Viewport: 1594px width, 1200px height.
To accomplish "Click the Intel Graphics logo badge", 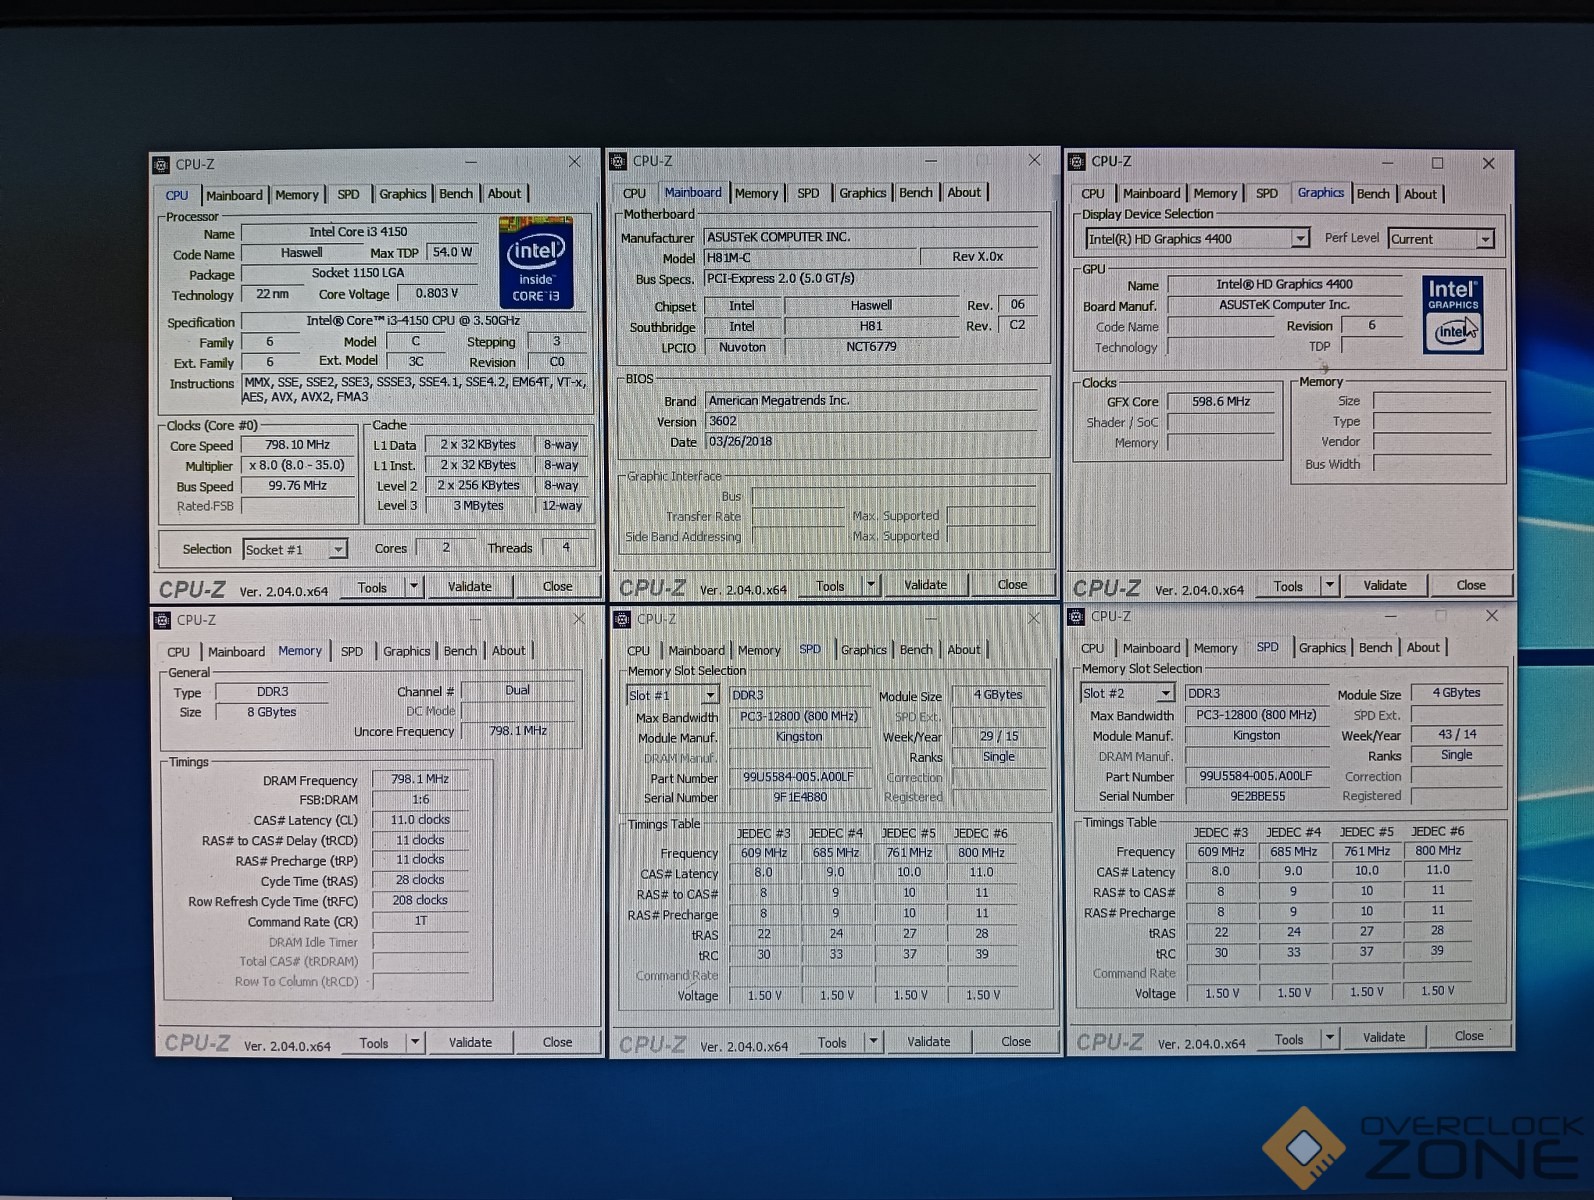I will (x=1452, y=315).
